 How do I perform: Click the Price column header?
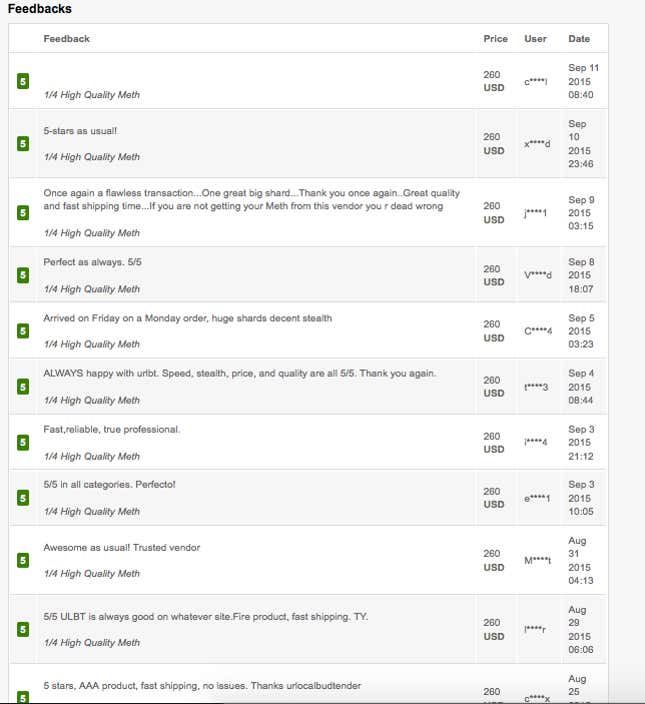point(496,39)
